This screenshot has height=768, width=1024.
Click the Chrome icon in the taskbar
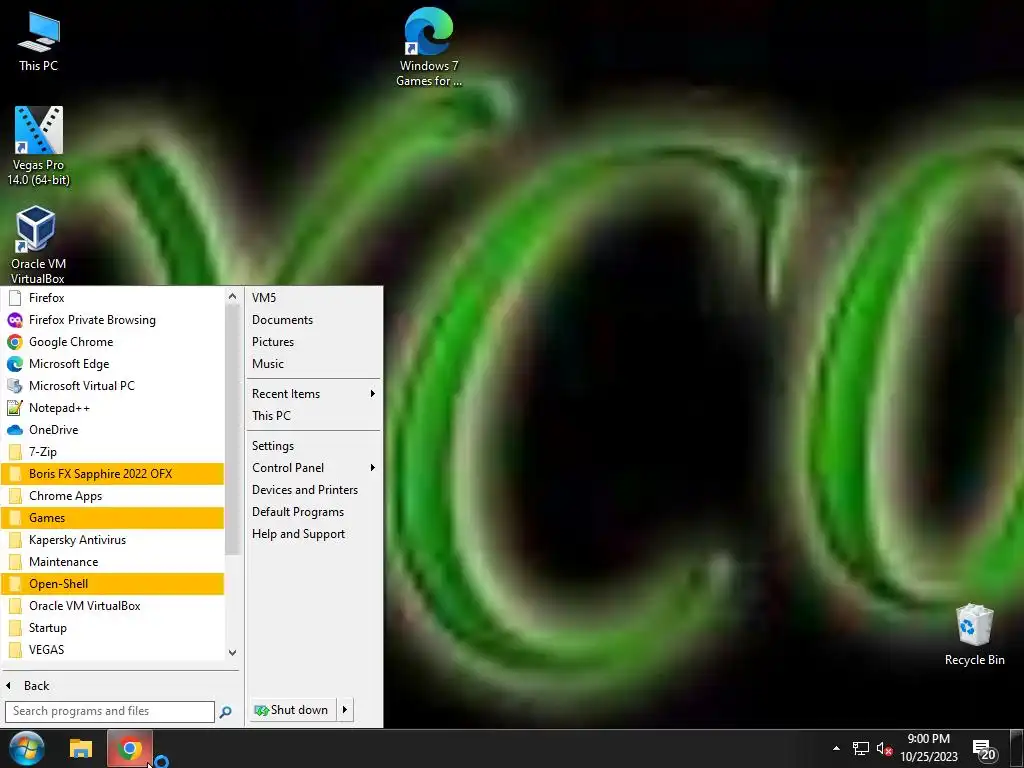point(130,749)
